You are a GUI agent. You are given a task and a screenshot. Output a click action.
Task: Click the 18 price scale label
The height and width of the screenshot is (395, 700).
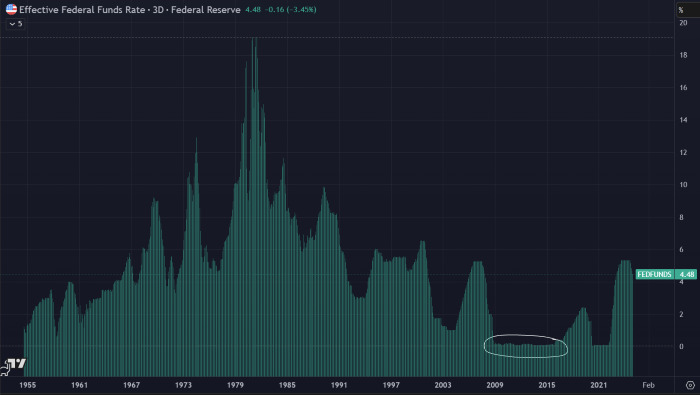tap(683, 55)
